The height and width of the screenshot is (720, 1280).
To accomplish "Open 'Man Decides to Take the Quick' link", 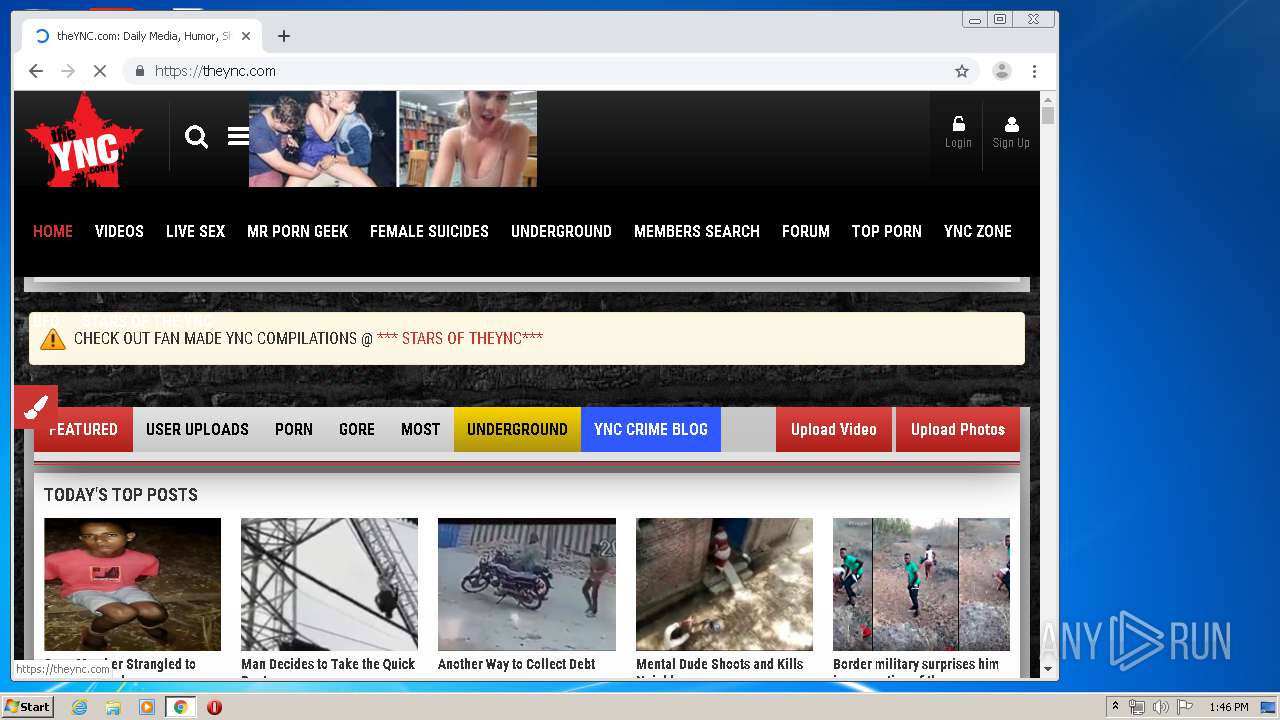I will click(x=328, y=664).
